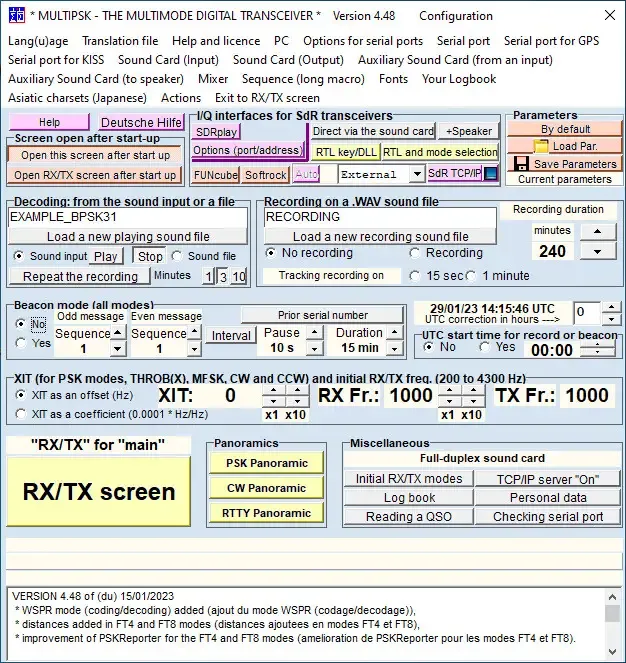626x663 pixels.
Task: Choose 1 minute tracking recording
Action: (x=471, y=276)
